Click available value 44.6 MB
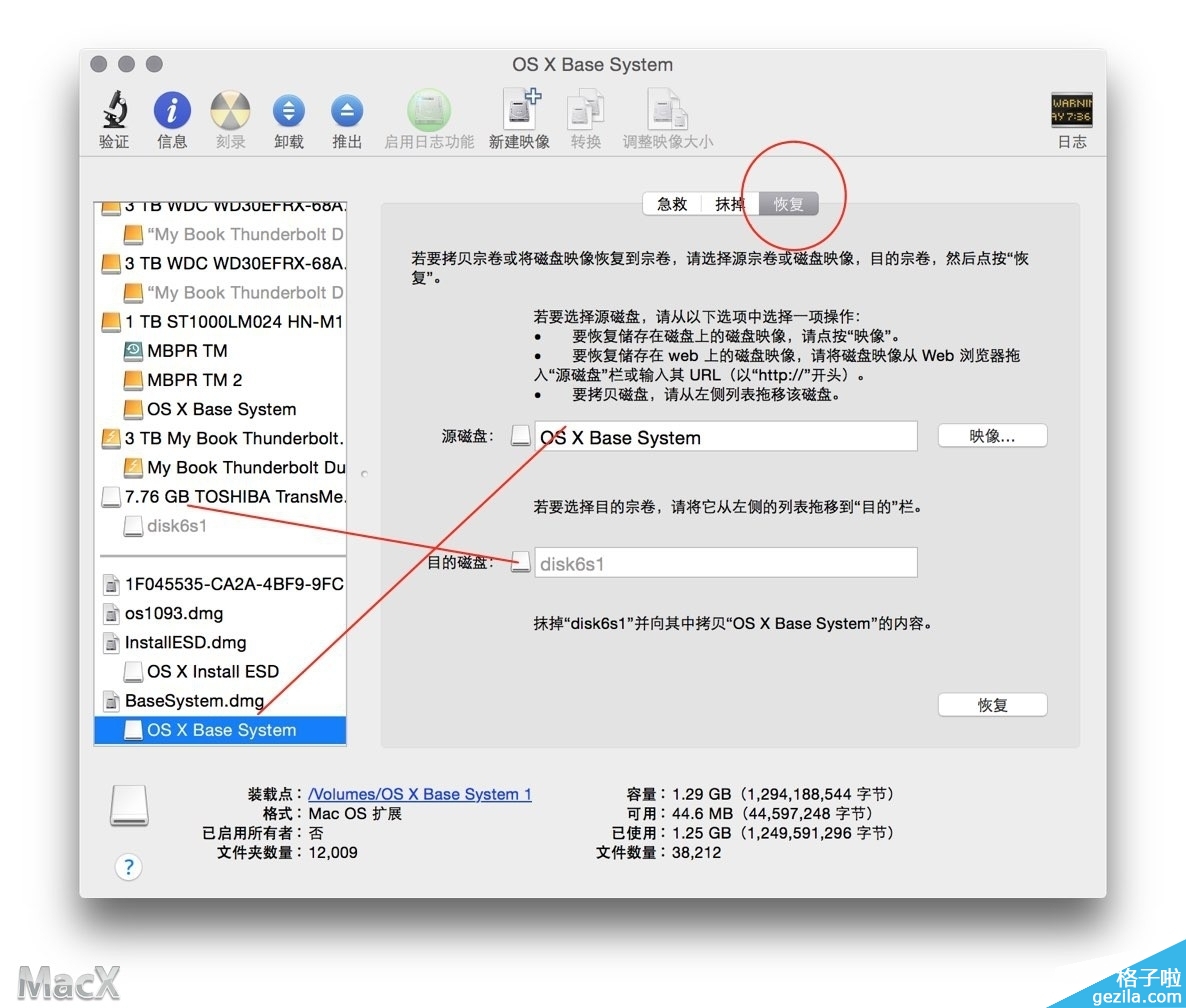Screen dimensions: 1186x1008 pyautogui.click(x=702, y=814)
